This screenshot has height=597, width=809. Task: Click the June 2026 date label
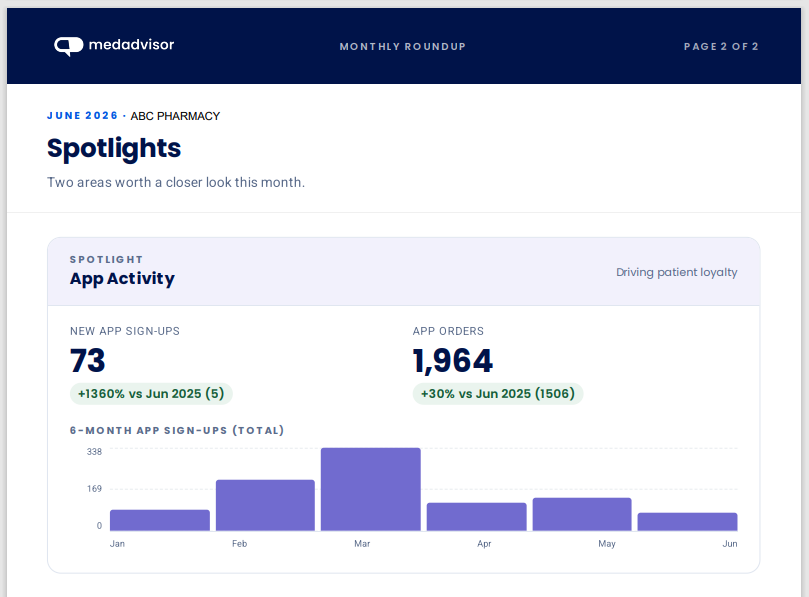coord(83,116)
